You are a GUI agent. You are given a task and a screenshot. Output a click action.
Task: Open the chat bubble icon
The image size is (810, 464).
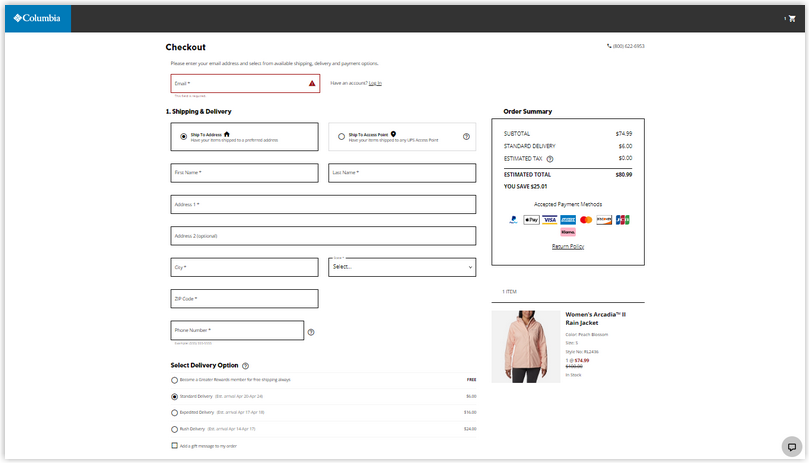coord(791,447)
